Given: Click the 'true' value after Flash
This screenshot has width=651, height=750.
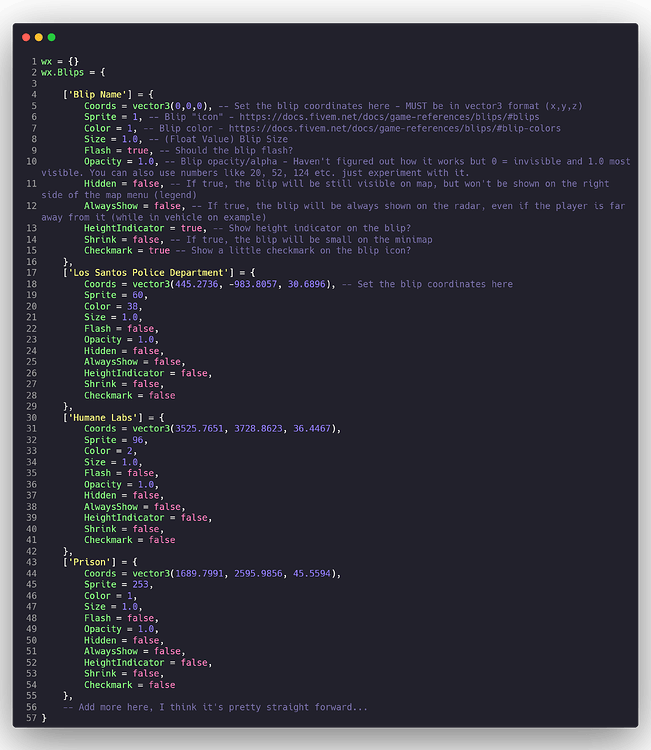Looking at the screenshot, I should [138, 150].
